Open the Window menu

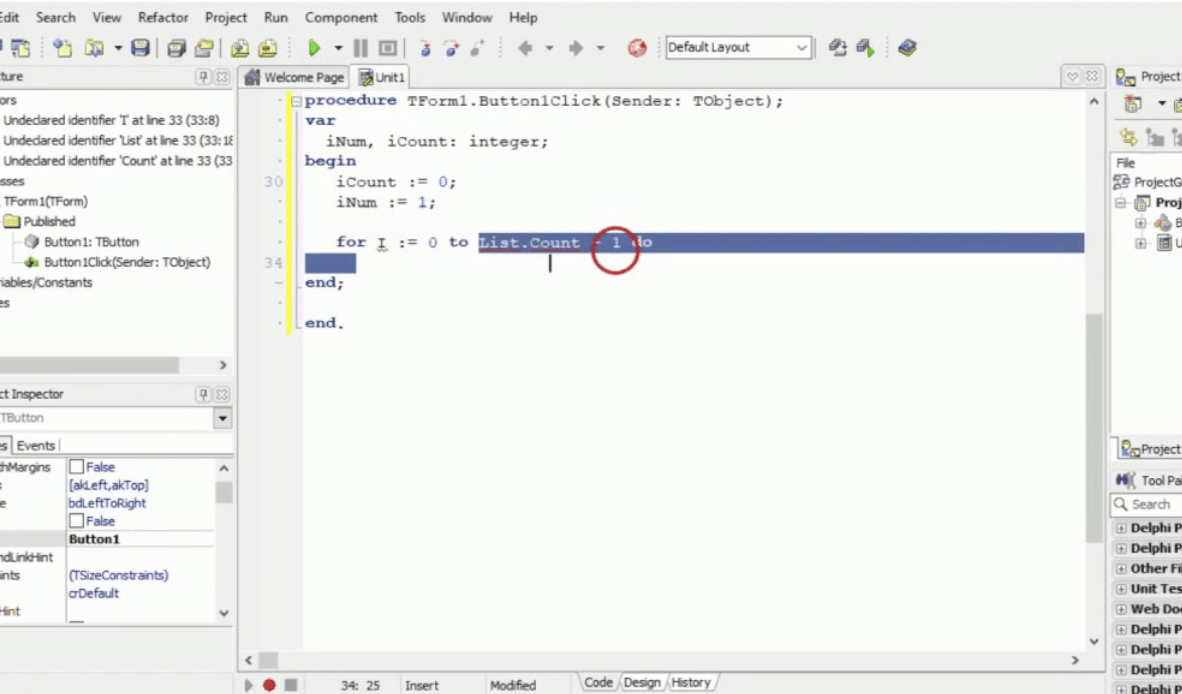467,17
